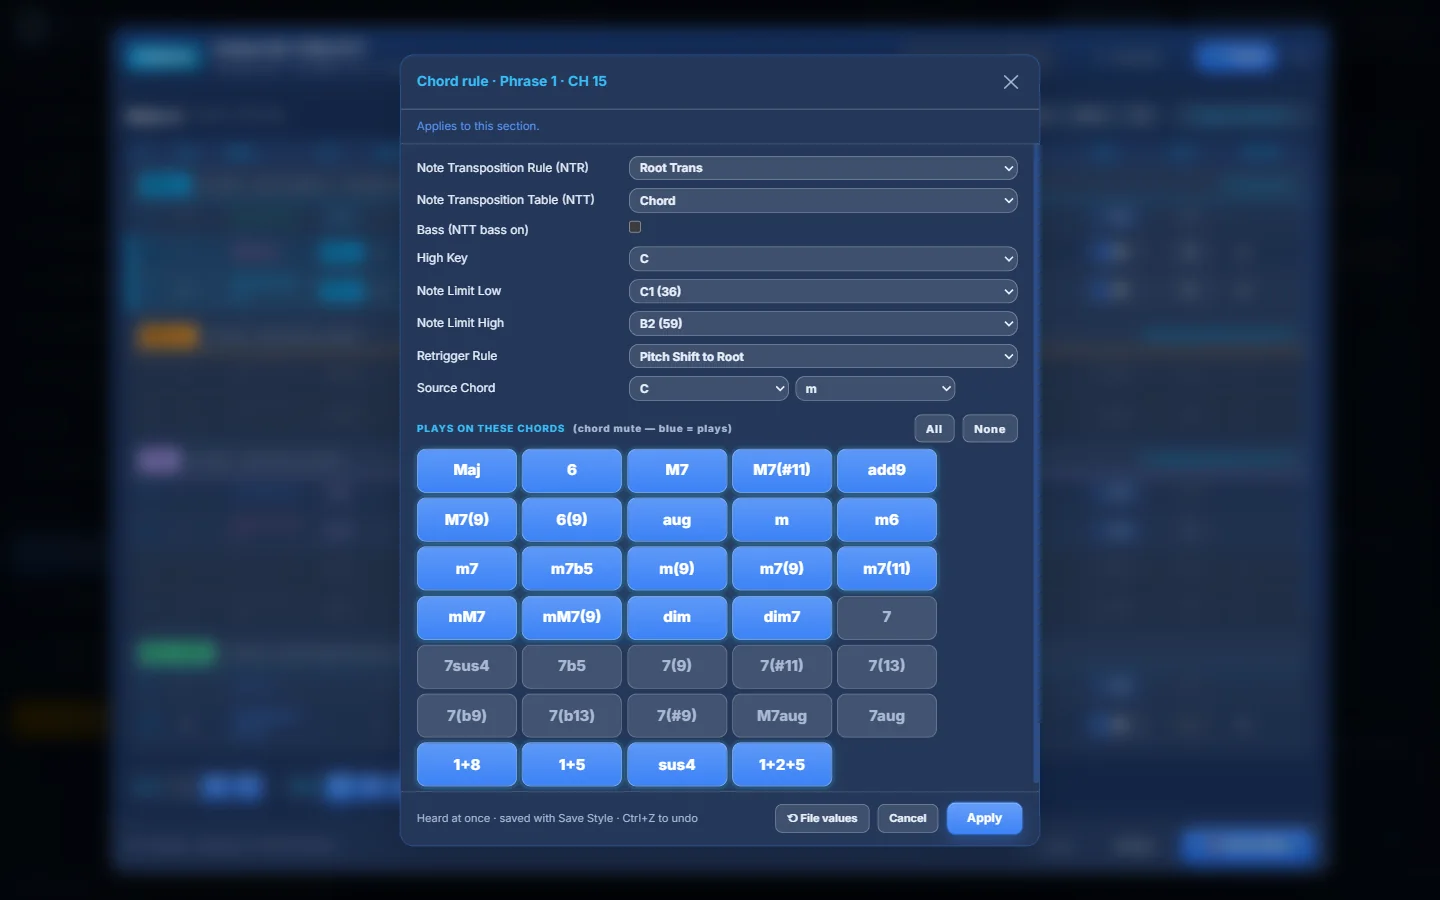Toggle the 6 chord button
The height and width of the screenshot is (900, 1440).
tap(572, 470)
